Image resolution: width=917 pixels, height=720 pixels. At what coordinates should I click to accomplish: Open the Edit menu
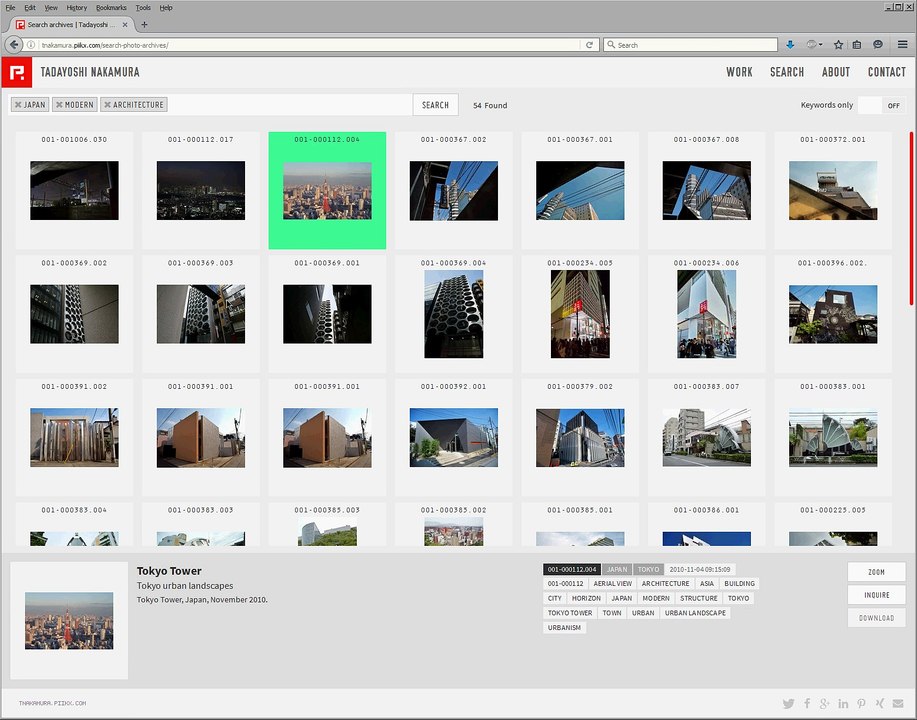pyautogui.click(x=30, y=8)
